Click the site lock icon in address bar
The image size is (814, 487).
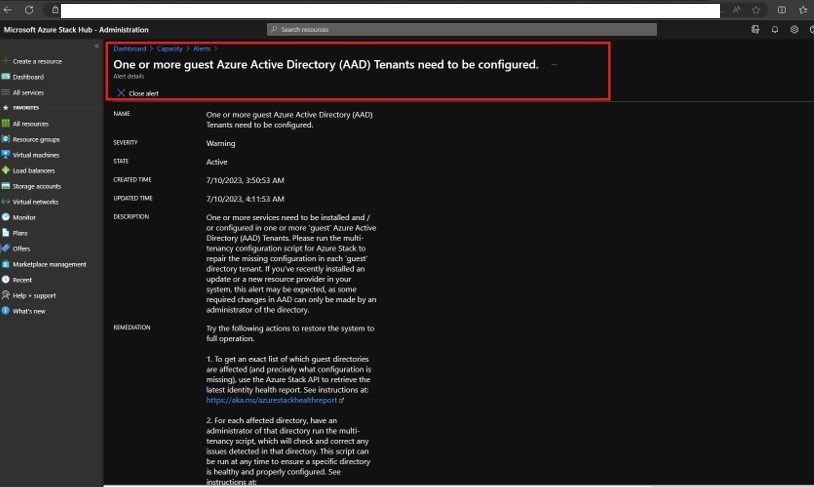(55, 10)
